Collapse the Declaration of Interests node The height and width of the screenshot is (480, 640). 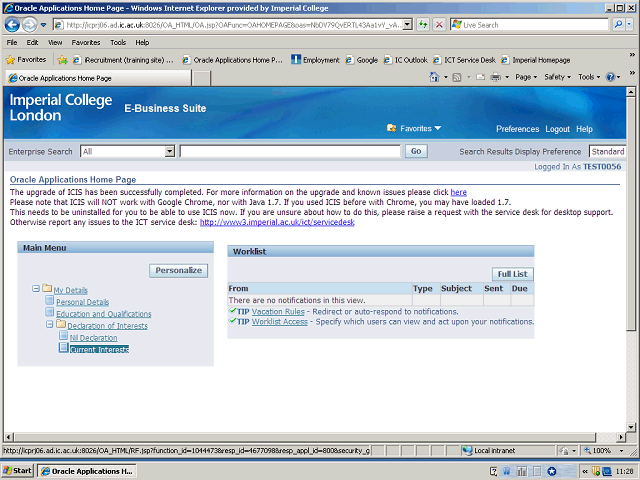[49, 325]
